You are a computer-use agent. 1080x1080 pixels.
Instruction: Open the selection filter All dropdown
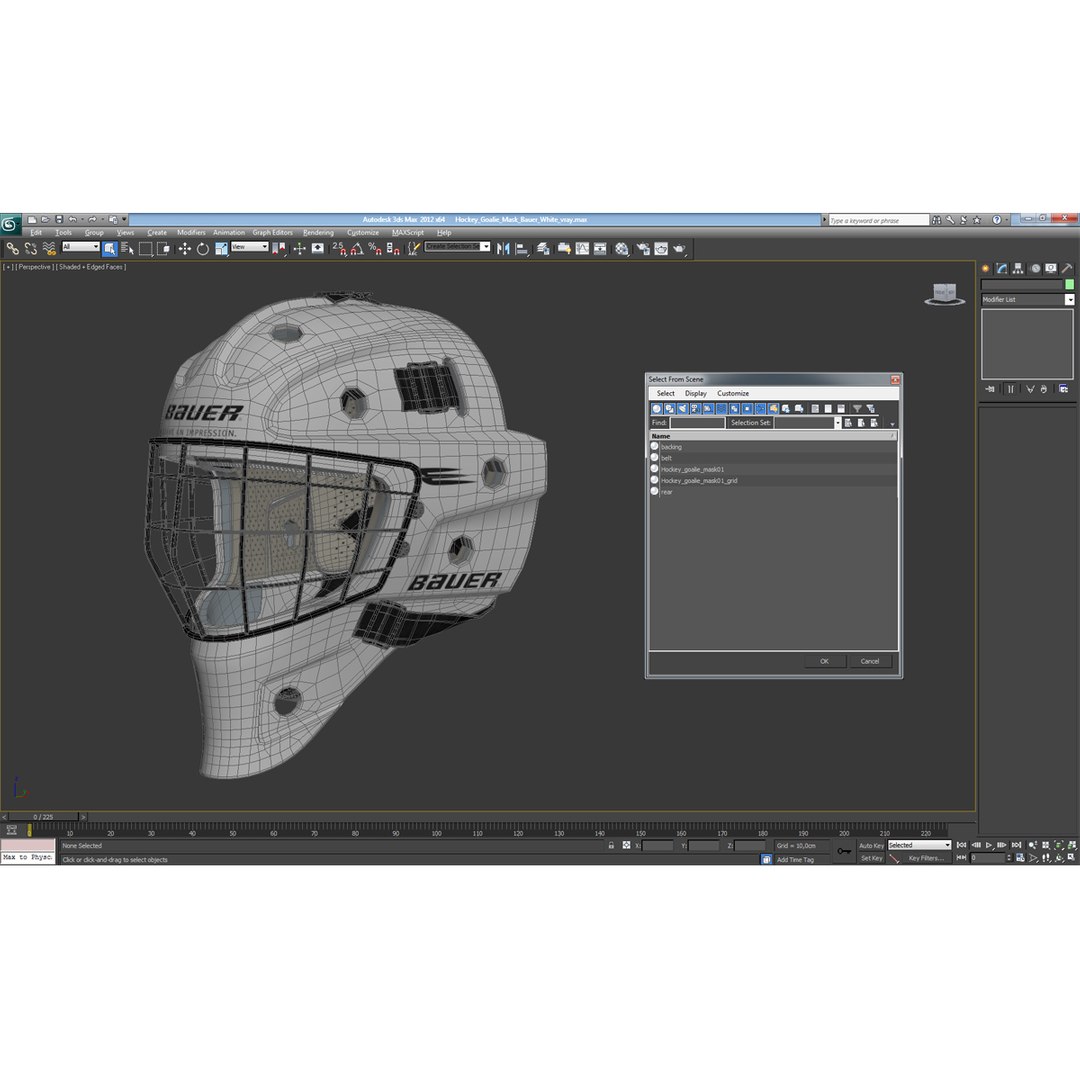point(81,247)
